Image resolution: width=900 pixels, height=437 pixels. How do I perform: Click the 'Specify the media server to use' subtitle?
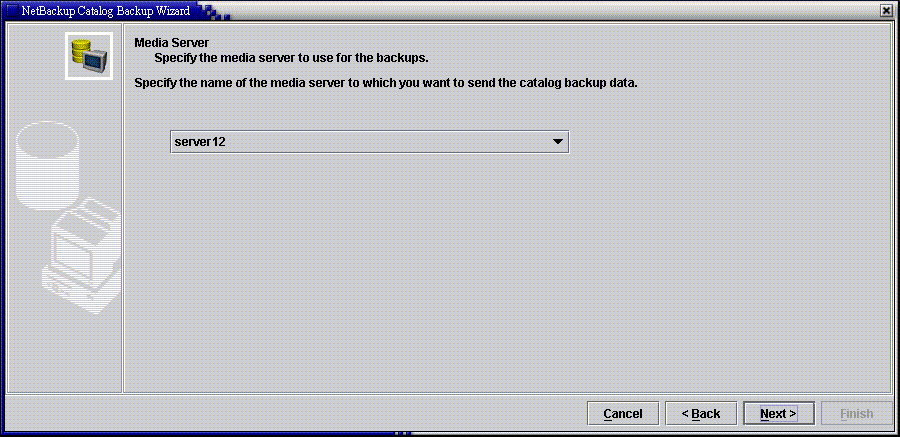pyautogui.click(x=292, y=58)
